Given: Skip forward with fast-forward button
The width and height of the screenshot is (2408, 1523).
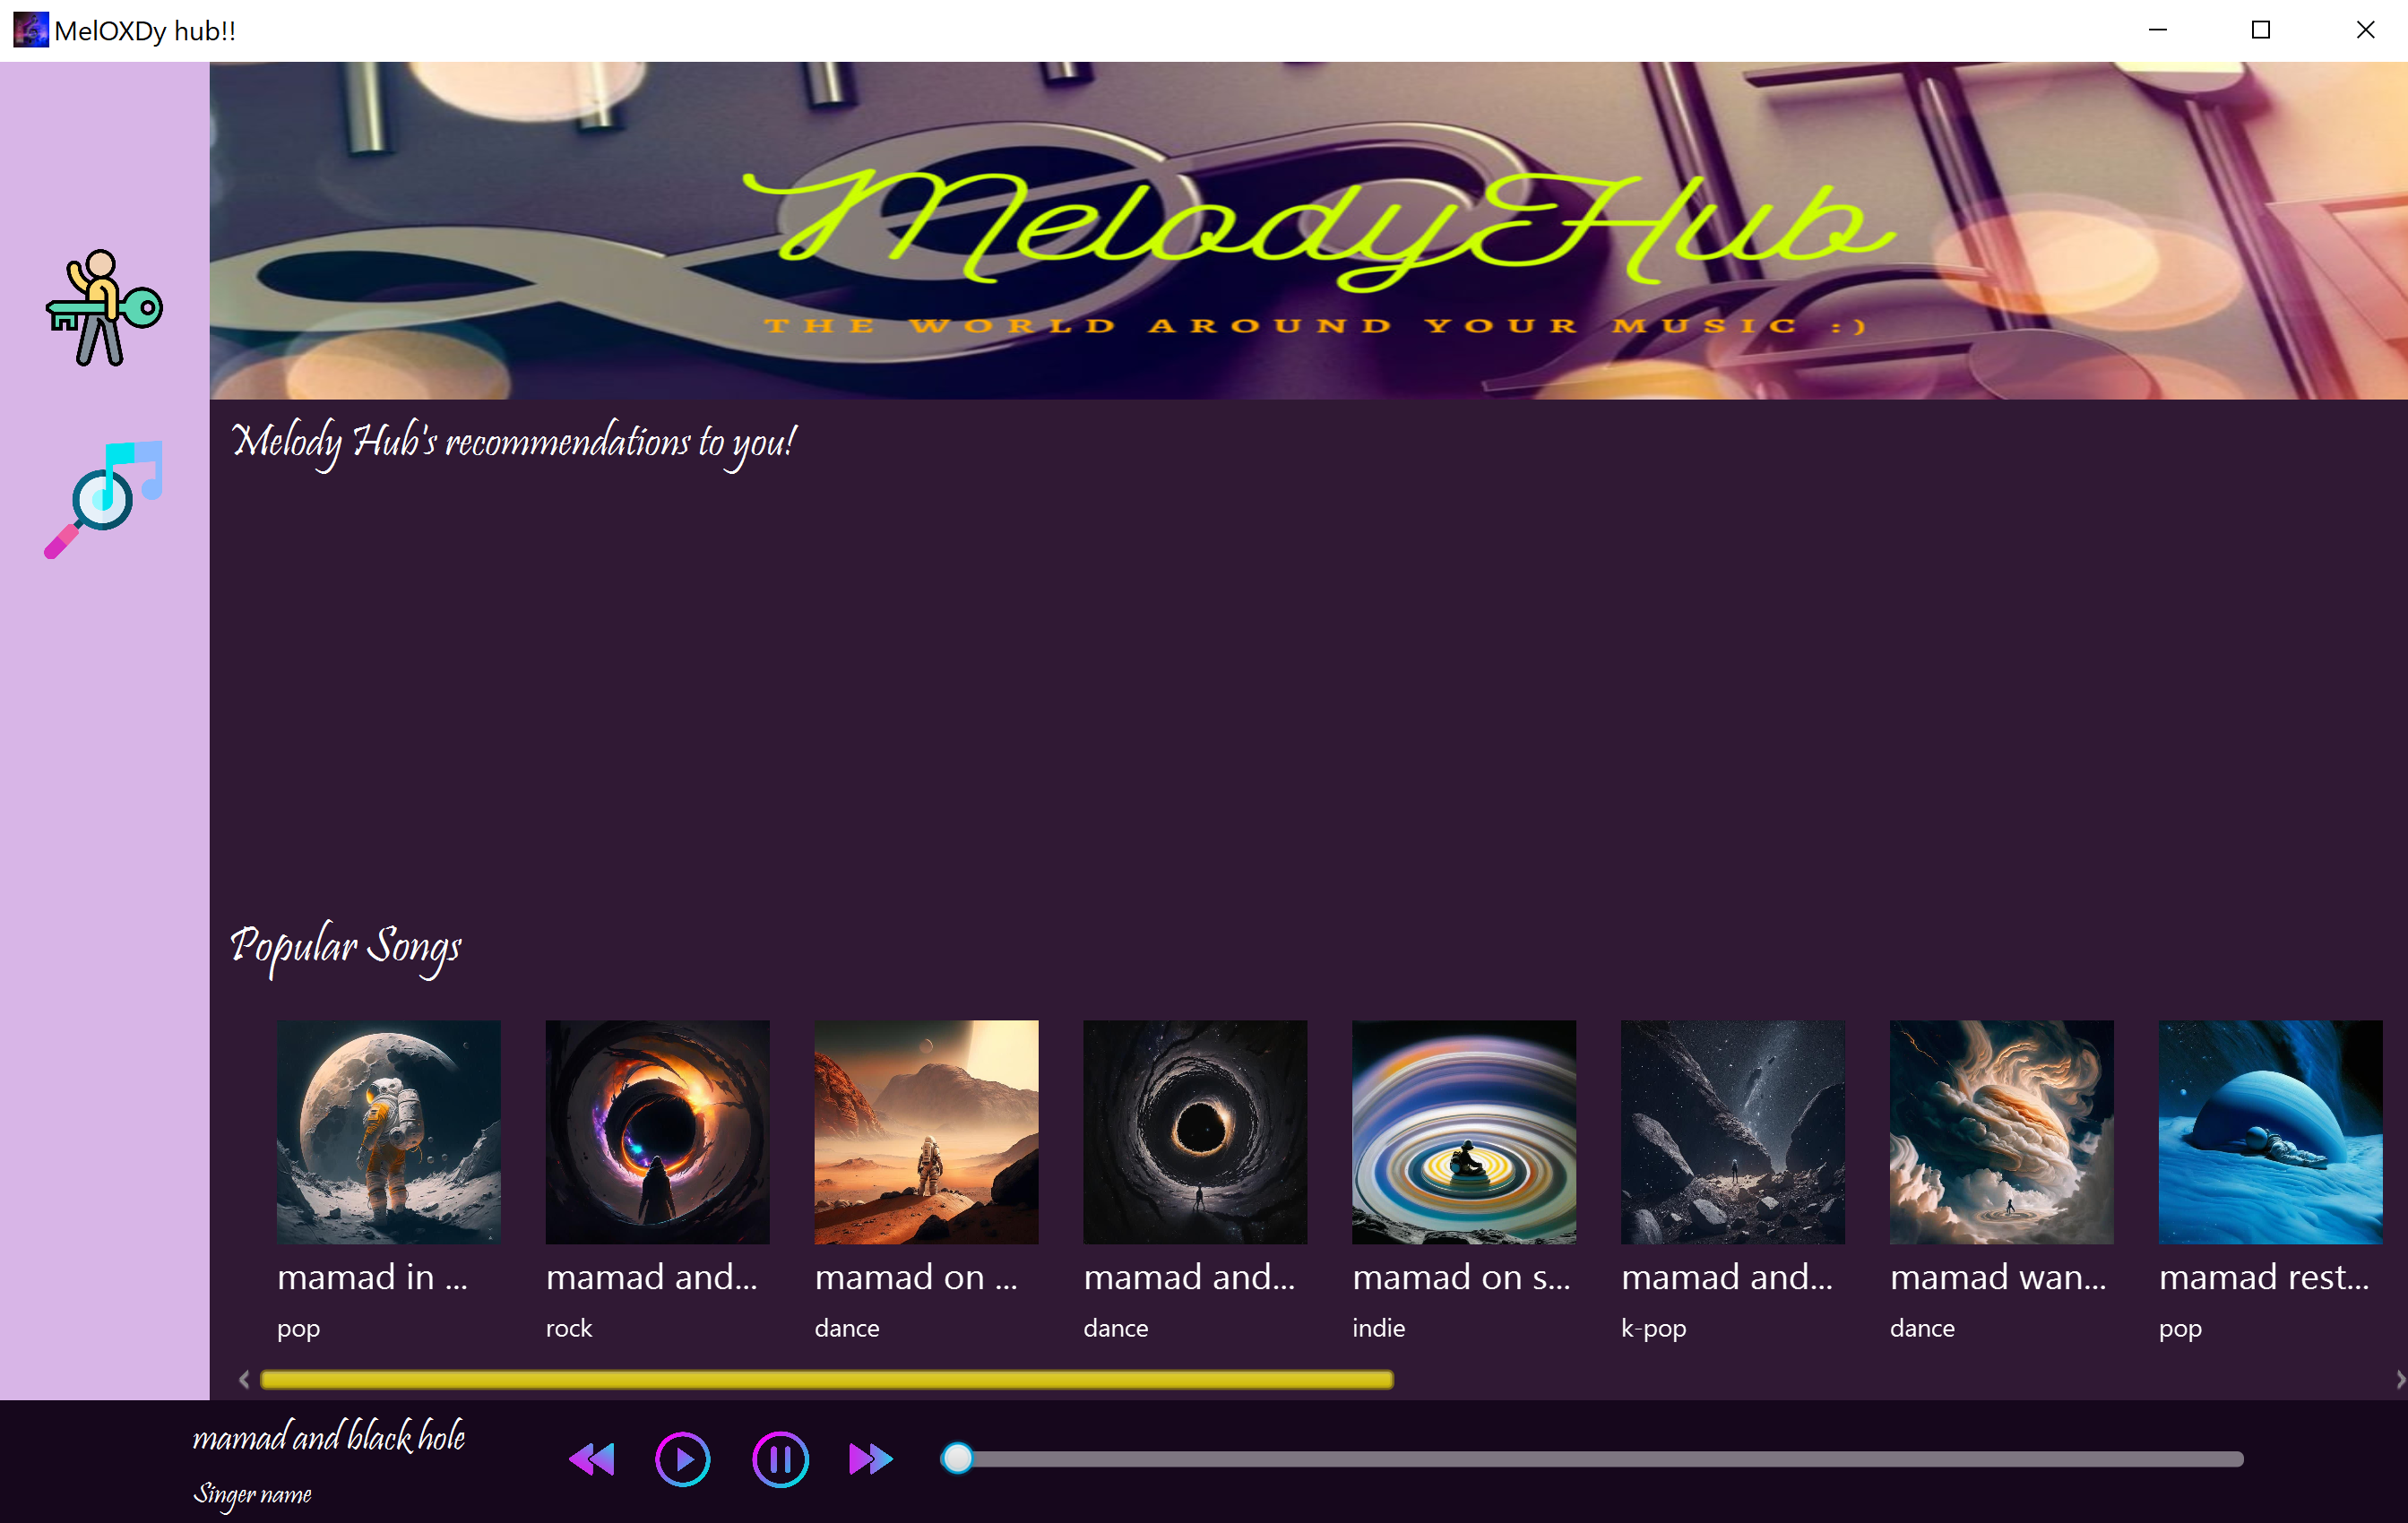Looking at the screenshot, I should 870,1459.
